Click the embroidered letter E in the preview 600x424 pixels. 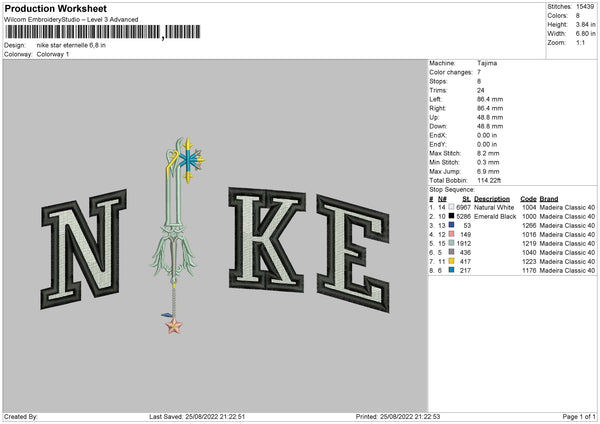[x=353, y=253]
